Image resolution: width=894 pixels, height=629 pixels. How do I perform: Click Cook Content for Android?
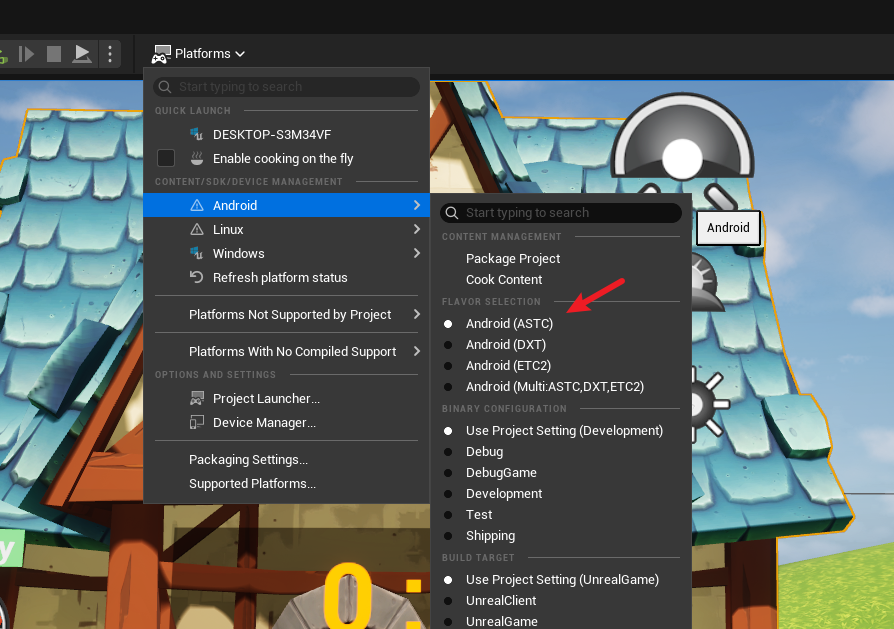tap(560, 279)
